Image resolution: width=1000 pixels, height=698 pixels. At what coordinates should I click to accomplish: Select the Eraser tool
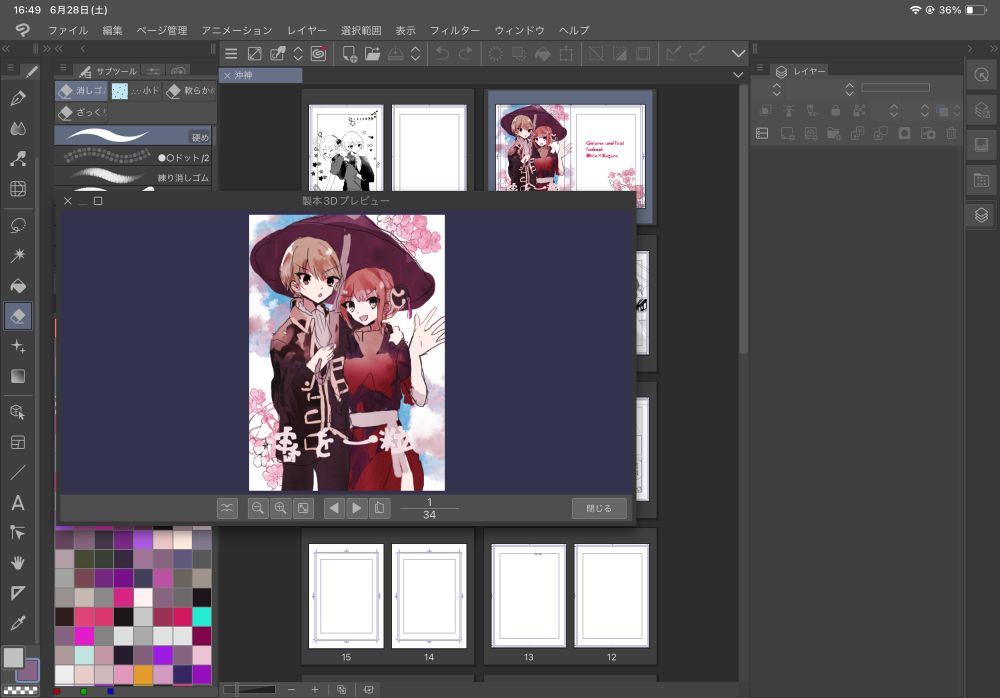[18, 316]
